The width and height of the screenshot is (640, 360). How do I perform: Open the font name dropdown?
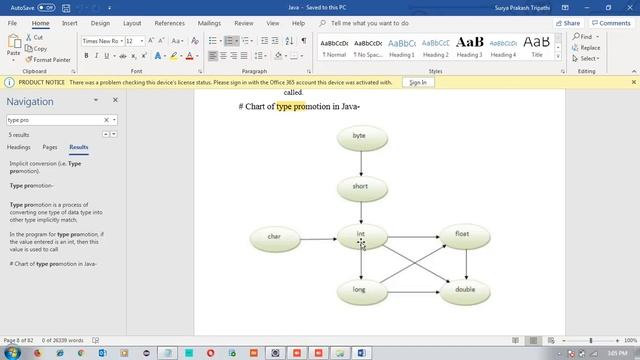click(x=122, y=41)
